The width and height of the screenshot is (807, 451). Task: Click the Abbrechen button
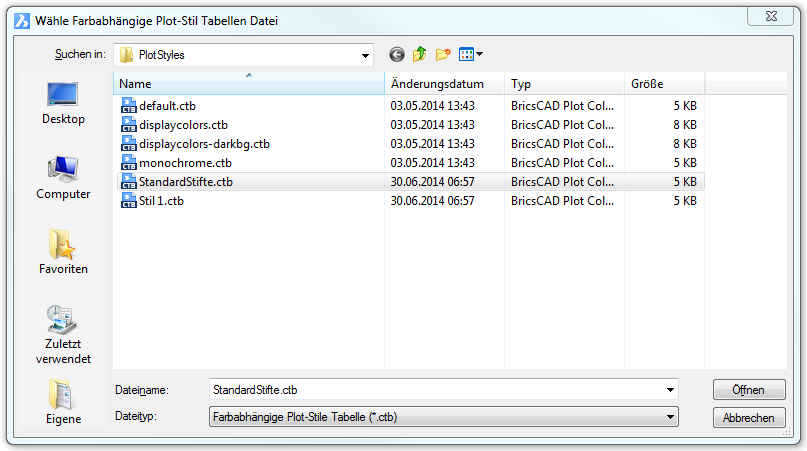coord(748,417)
